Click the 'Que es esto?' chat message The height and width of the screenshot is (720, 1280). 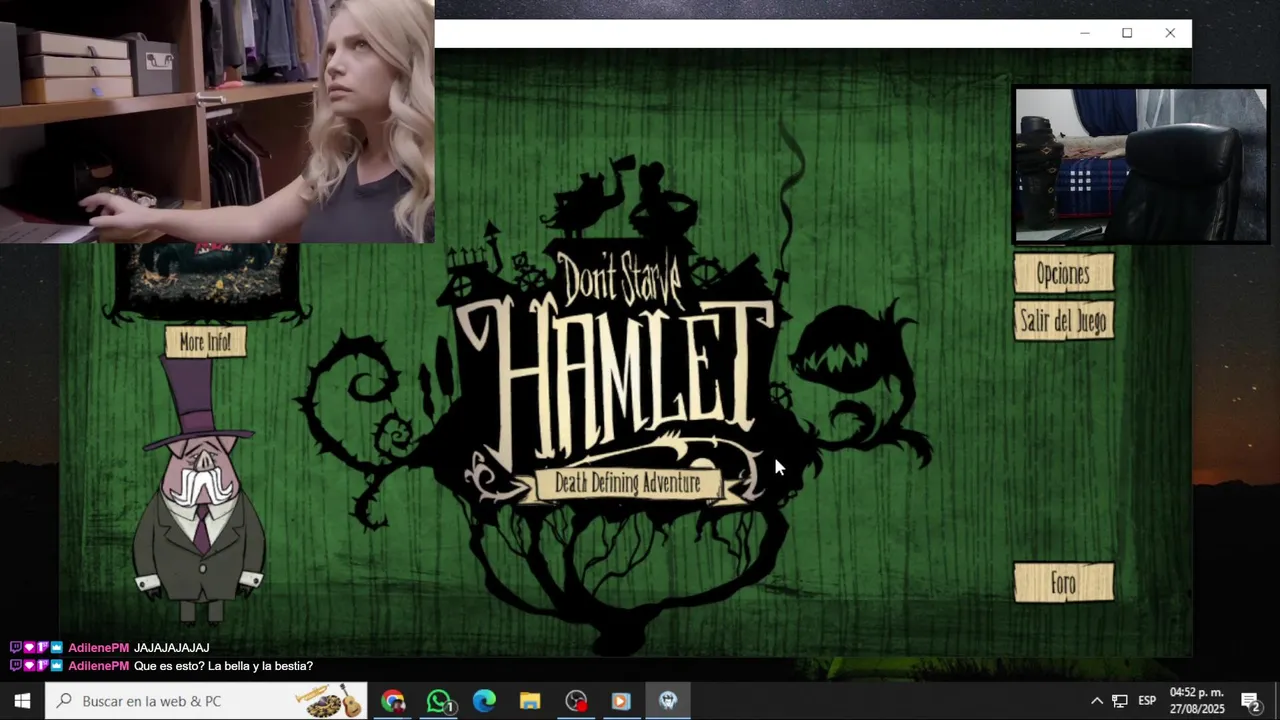pyautogui.click(x=223, y=666)
